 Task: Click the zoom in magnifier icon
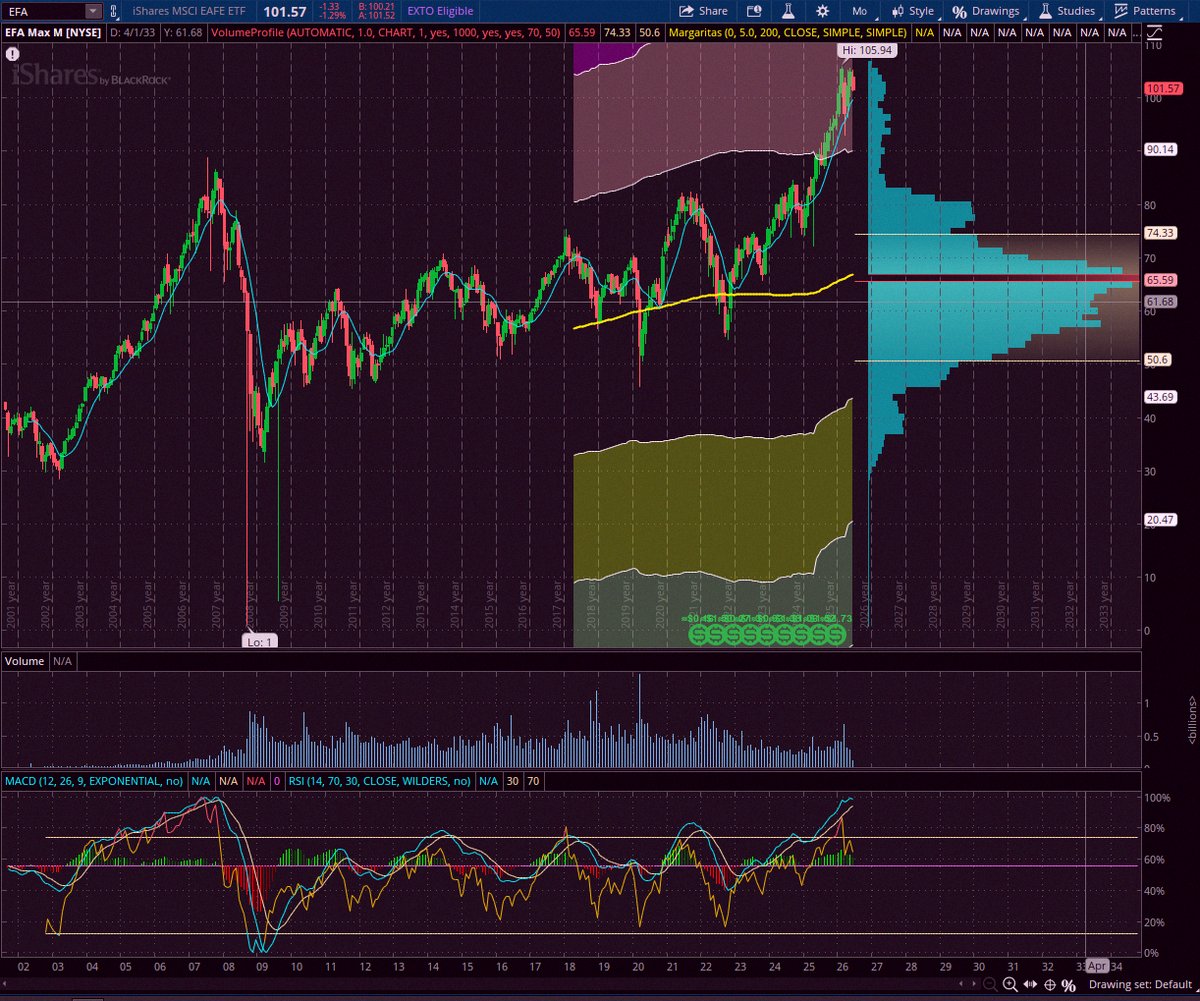pyautogui.click(x=1010, y=984)
